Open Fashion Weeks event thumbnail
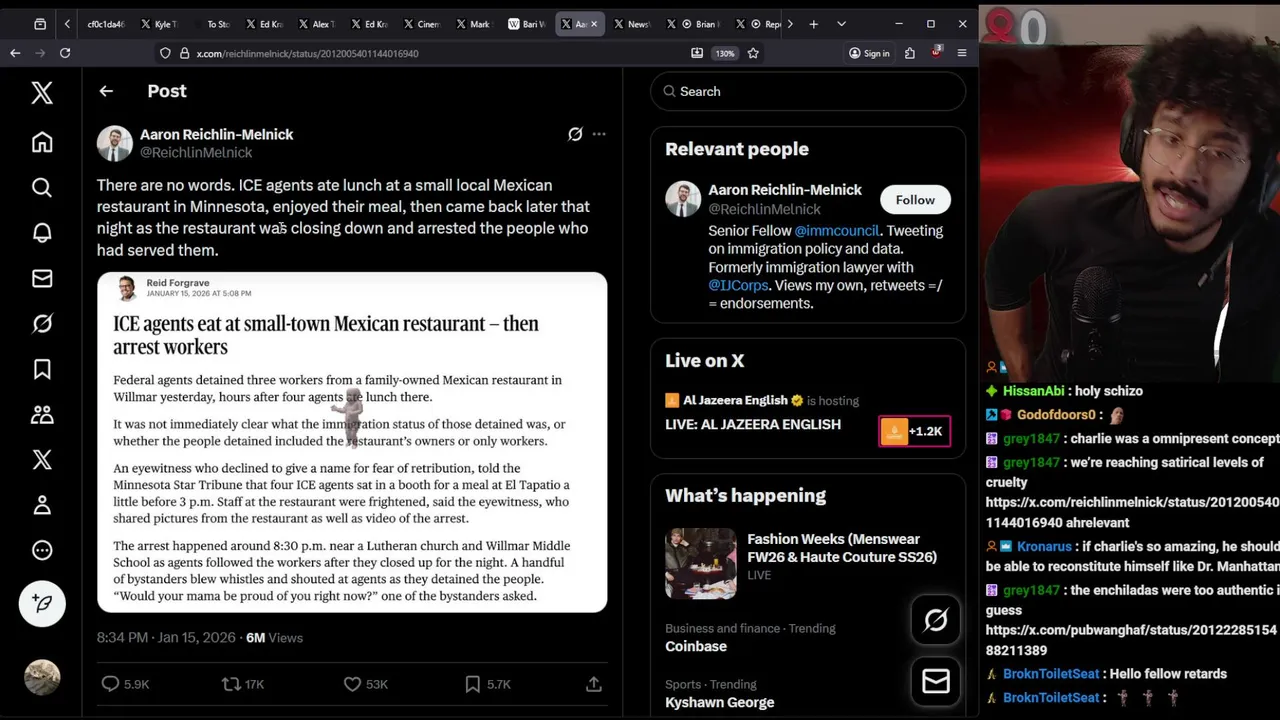Viewport: 1280px width, 720px height. 701,564
